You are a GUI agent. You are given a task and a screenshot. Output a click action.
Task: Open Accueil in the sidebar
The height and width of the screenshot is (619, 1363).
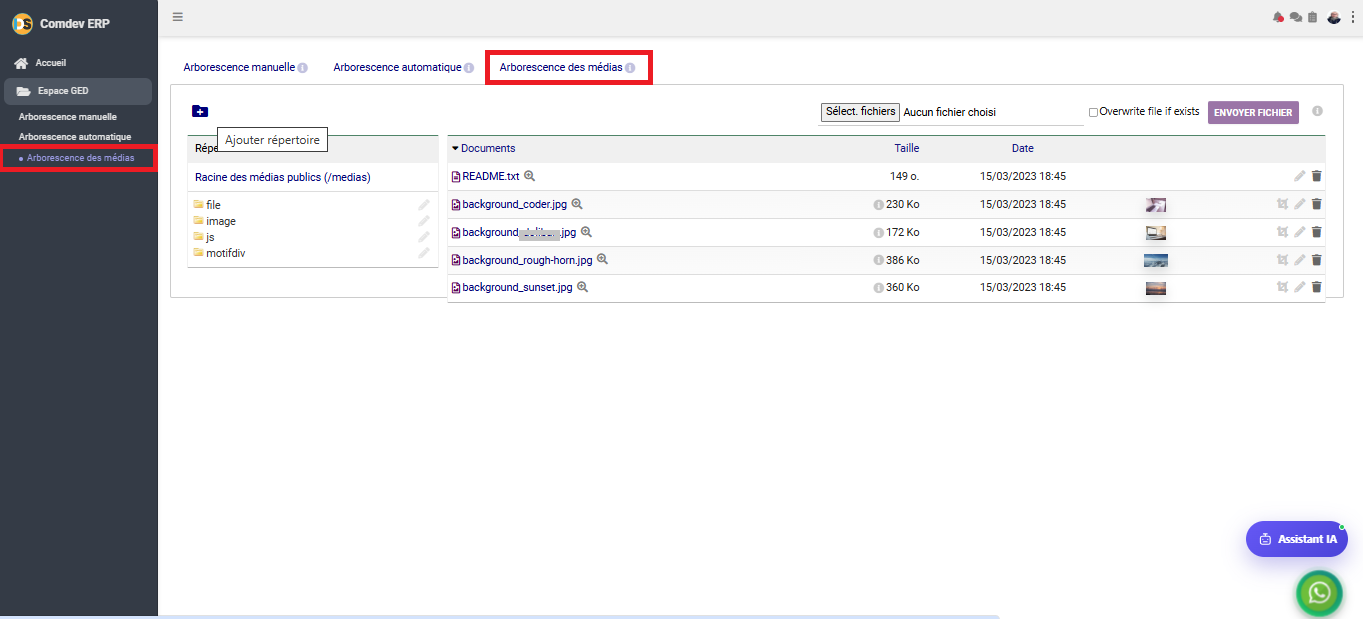click(x=50, y=63)
